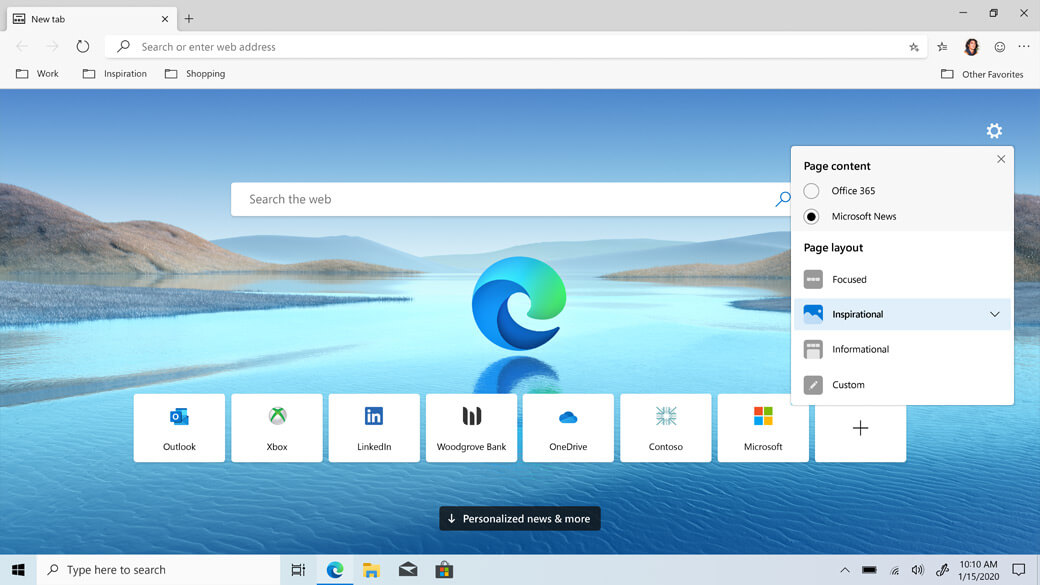1040x585 pixels.
Task: Switch page layout to Focused
Action: point(850,279)
